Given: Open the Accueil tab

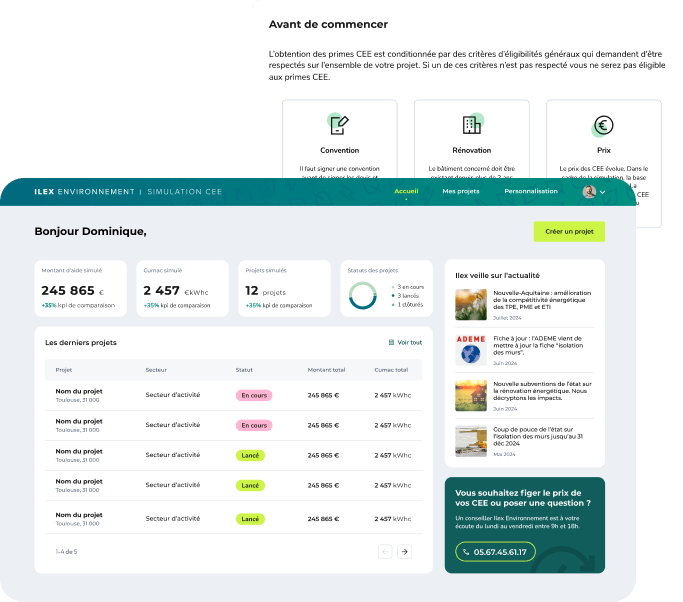Looking at the screenshot, I should 406,190.
